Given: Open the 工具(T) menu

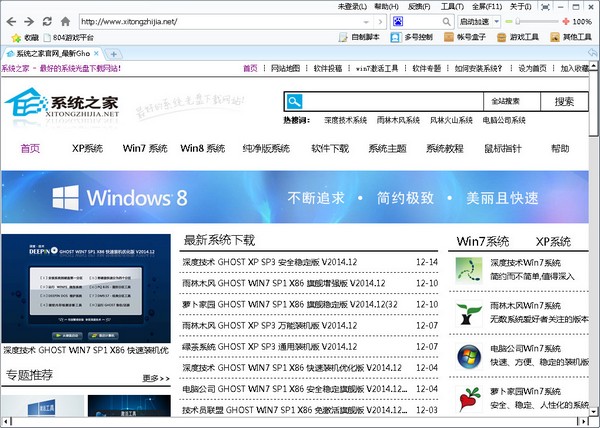Looking at the screenshot, I should (x=452, y=7).
